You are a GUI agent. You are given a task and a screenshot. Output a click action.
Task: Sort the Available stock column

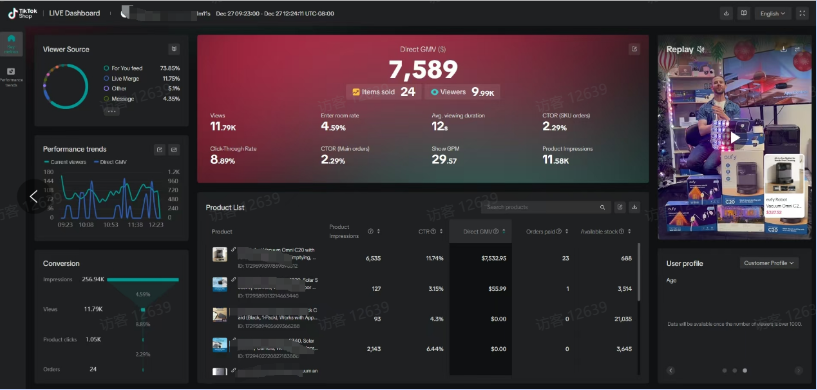[x=629, y=231]
